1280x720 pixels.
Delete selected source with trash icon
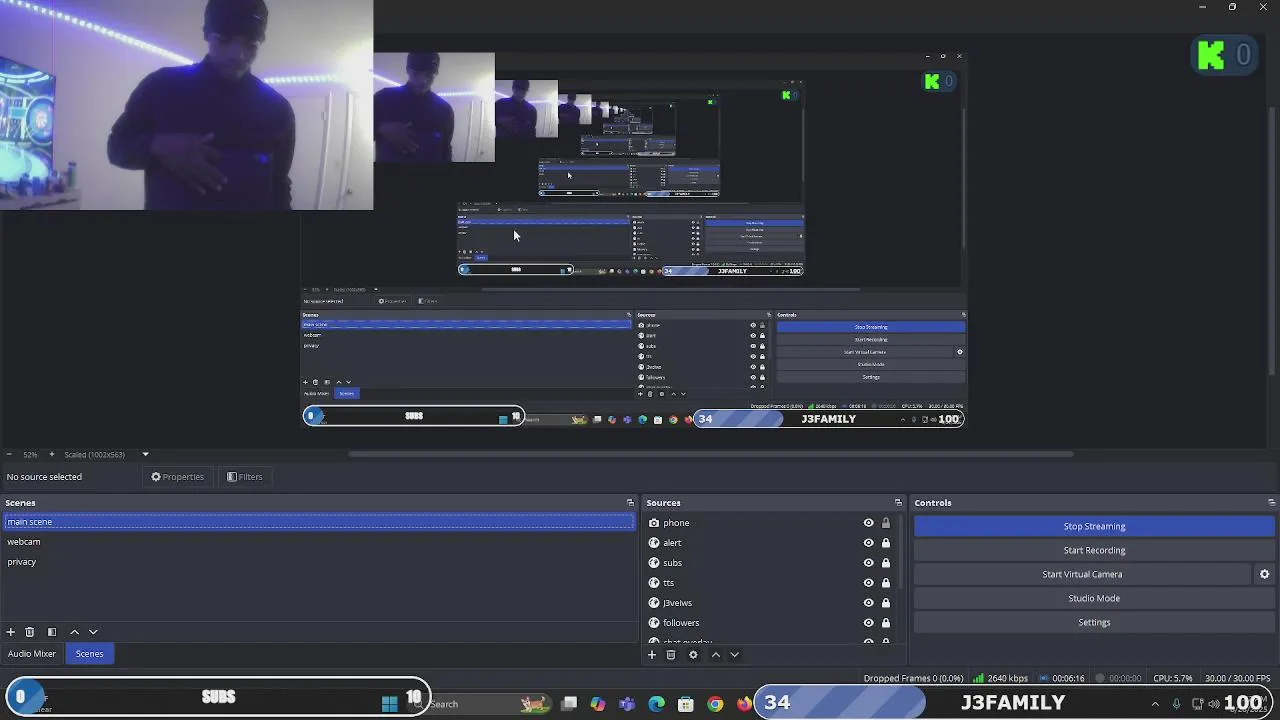(x=671, y=655)
